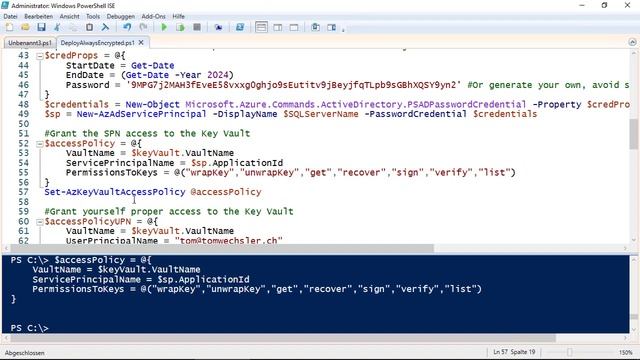Close the DeployAlwaysEncrypted.ps1 tab

(141, 42)
